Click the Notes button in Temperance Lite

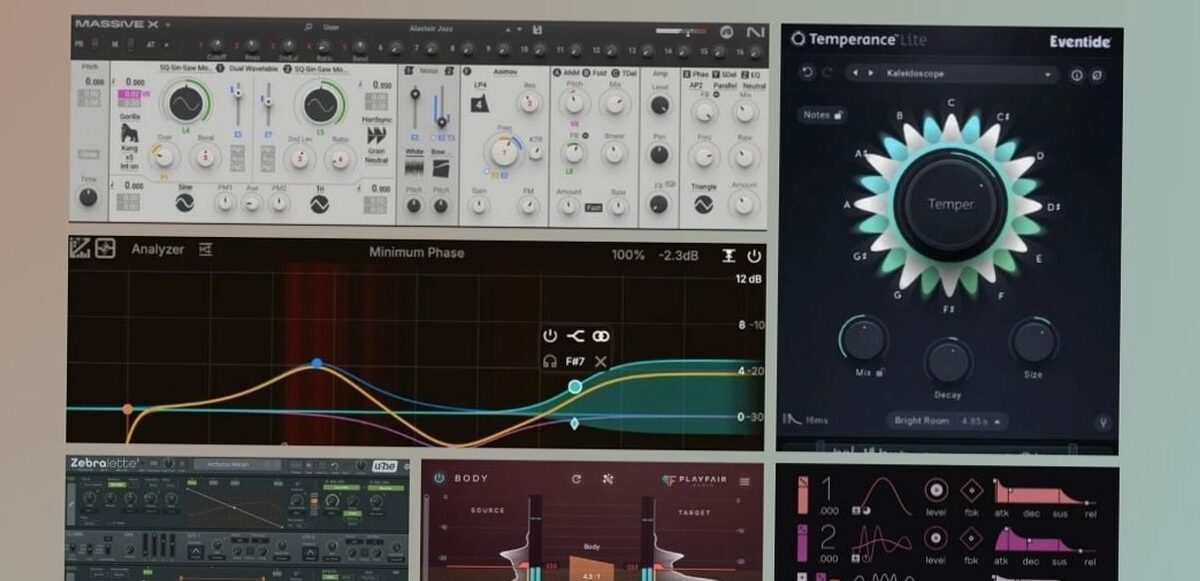(x=823, y=115)
